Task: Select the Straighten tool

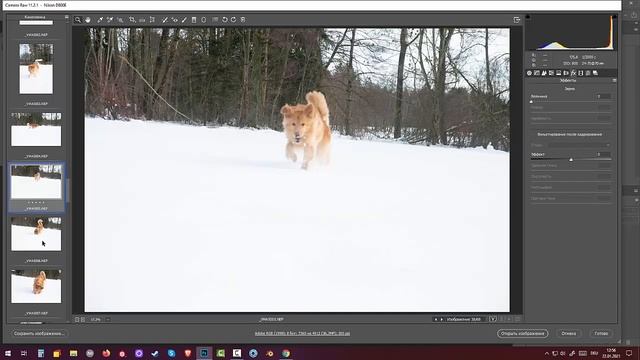Action: click(x=142, y=20)
